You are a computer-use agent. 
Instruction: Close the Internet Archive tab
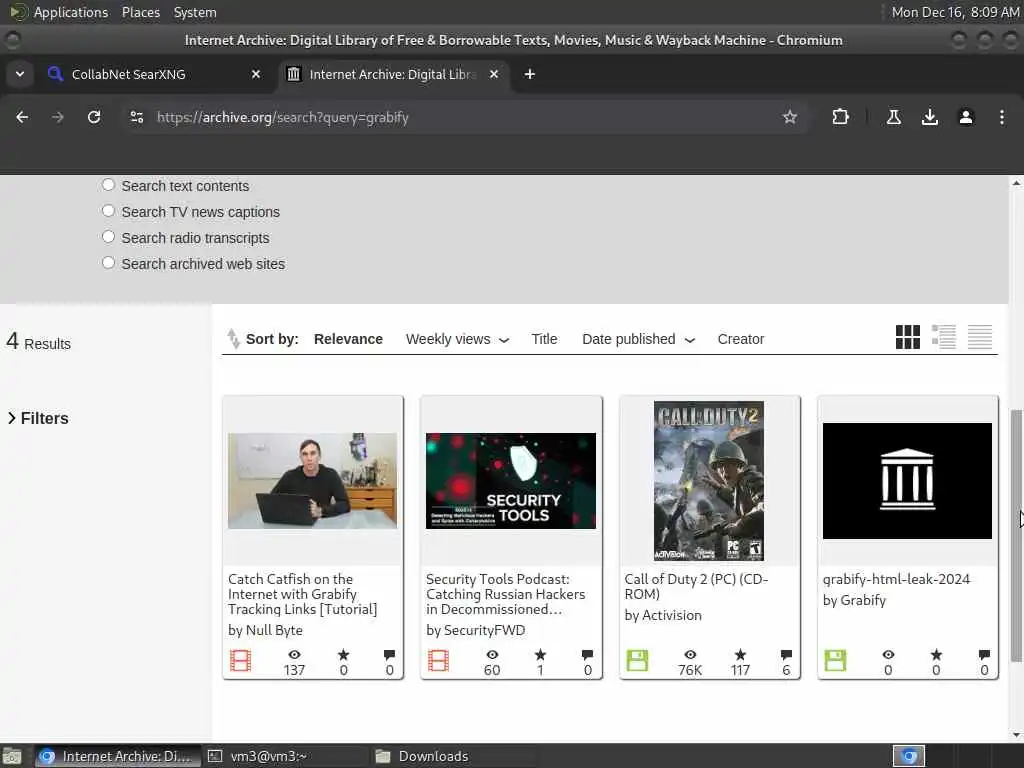point(494,74)
